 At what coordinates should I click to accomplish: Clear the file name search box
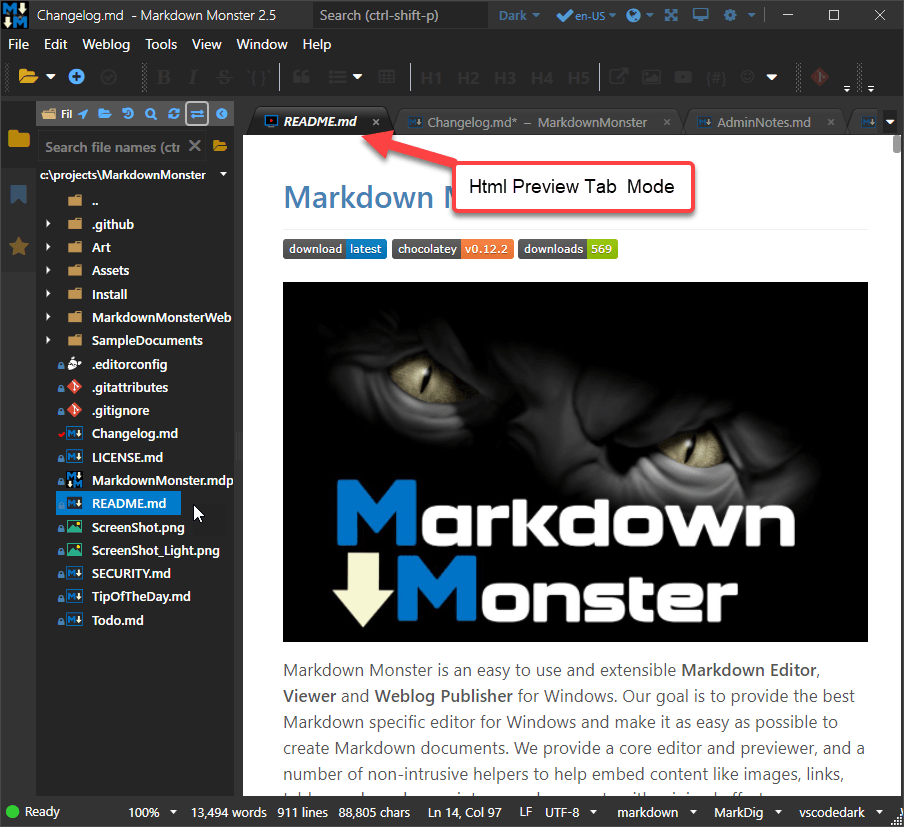(x=195, y=146)
